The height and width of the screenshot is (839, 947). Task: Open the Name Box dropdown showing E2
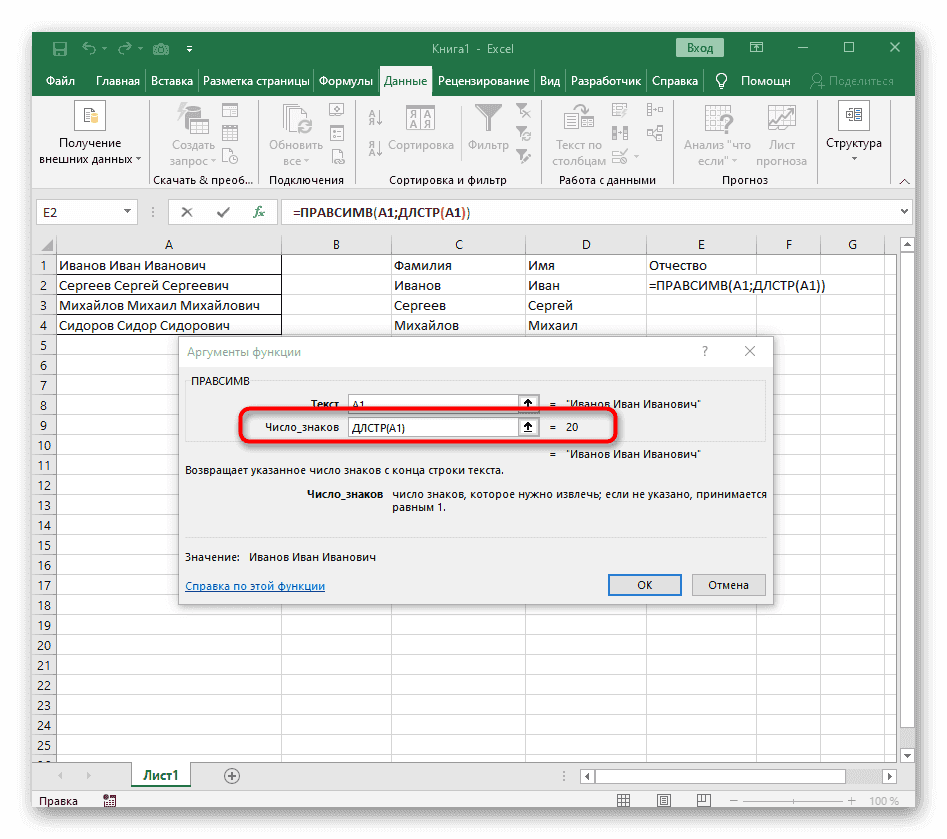click(x=127, y=211)
